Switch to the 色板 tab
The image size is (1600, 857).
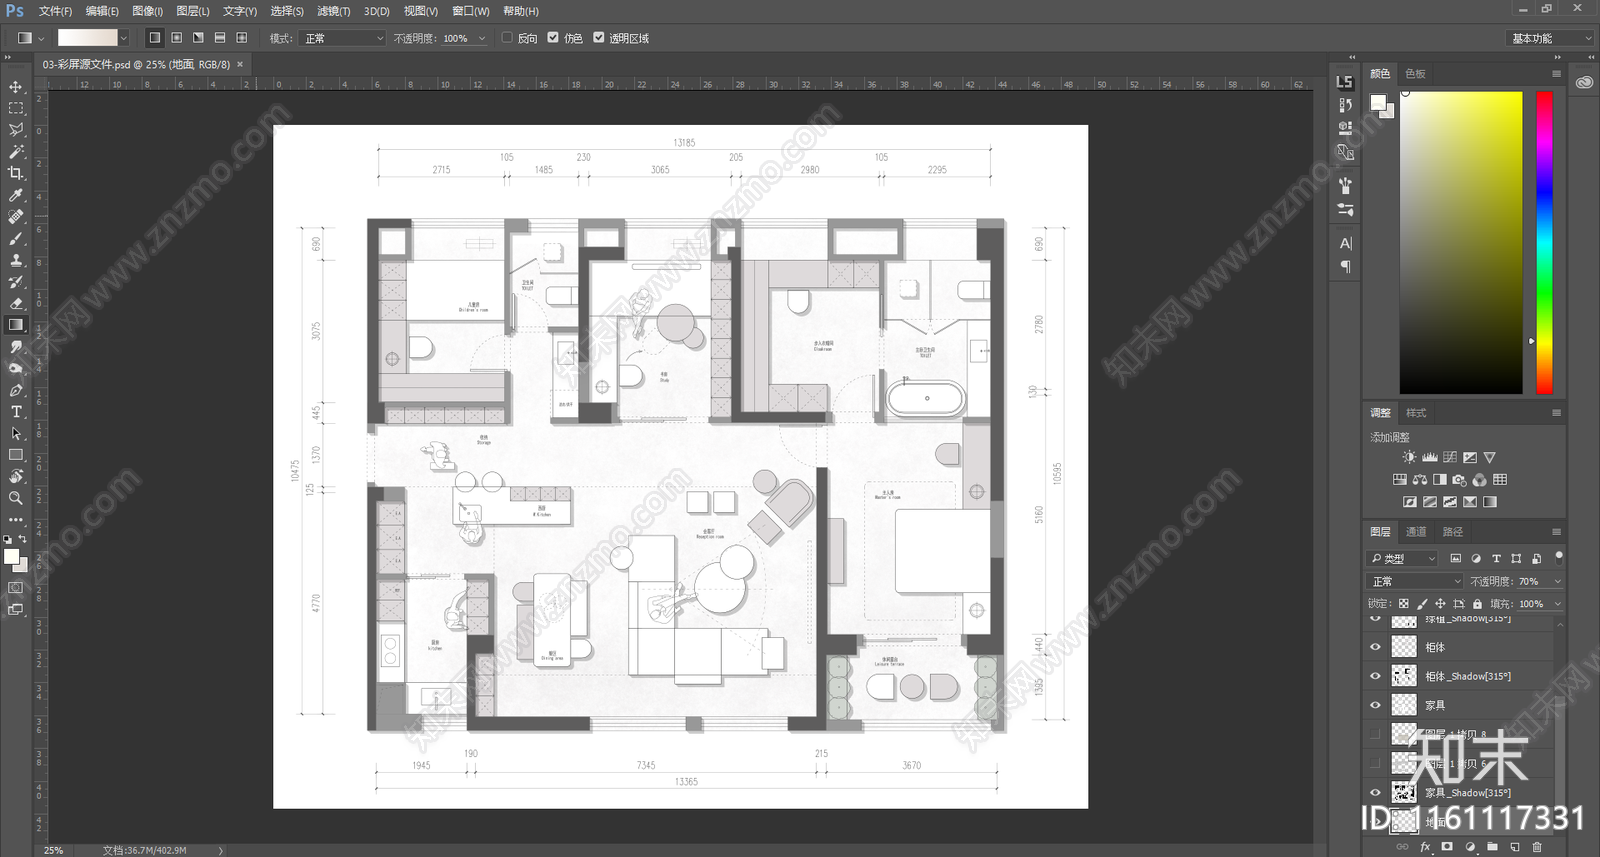click(1415, 74)
